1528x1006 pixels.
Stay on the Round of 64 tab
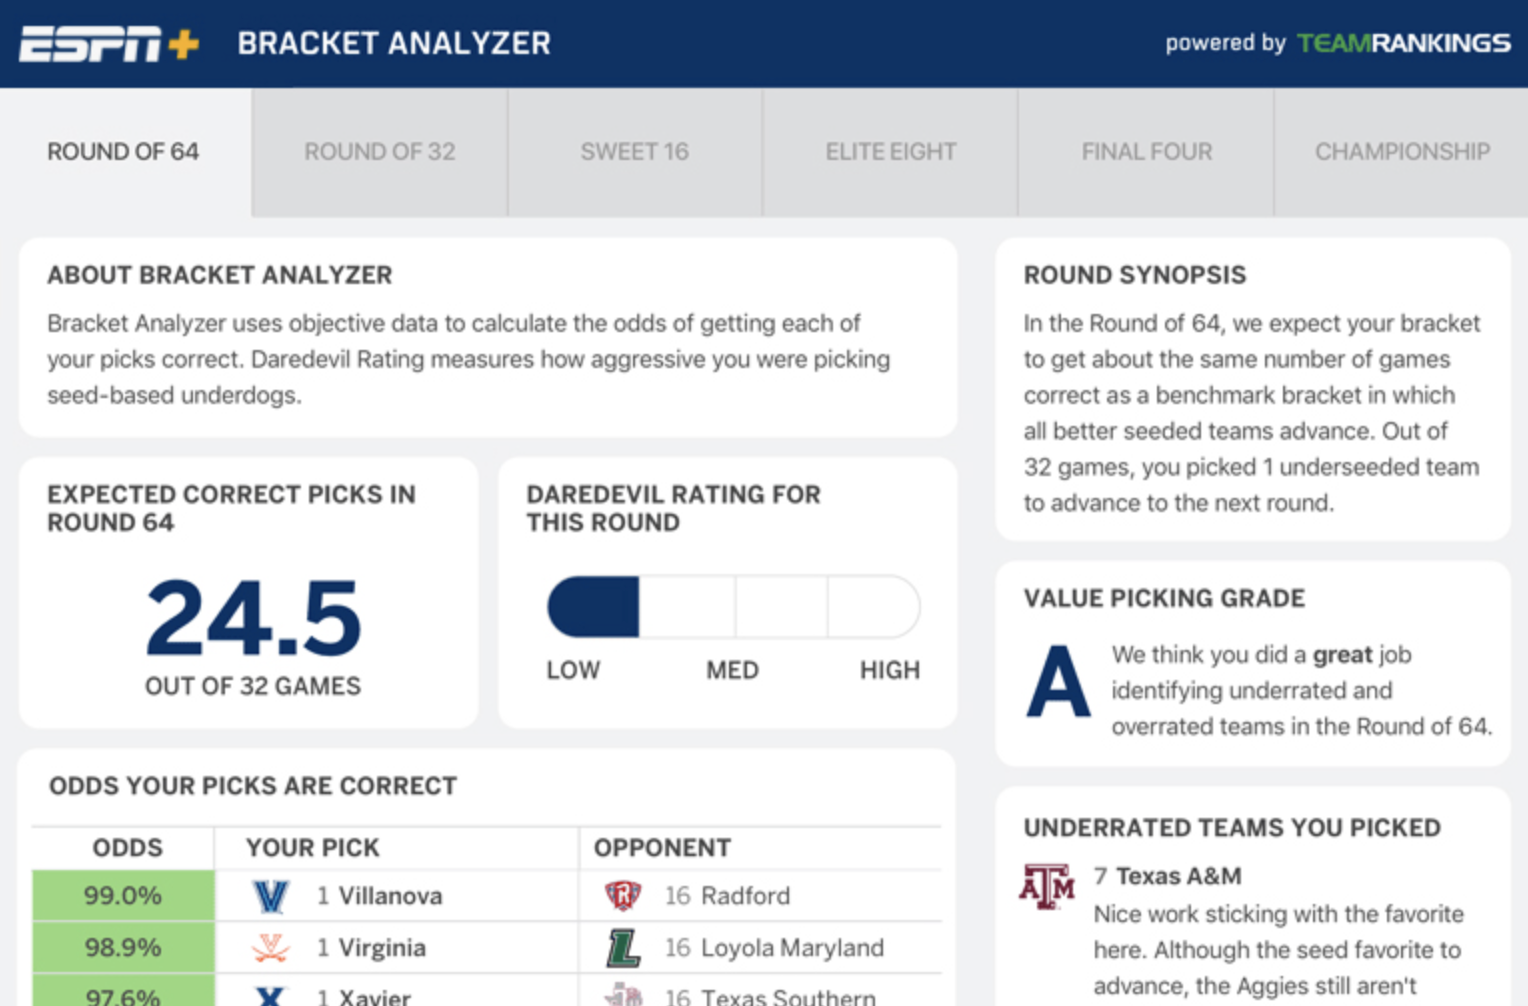click(x=123, y=151)
